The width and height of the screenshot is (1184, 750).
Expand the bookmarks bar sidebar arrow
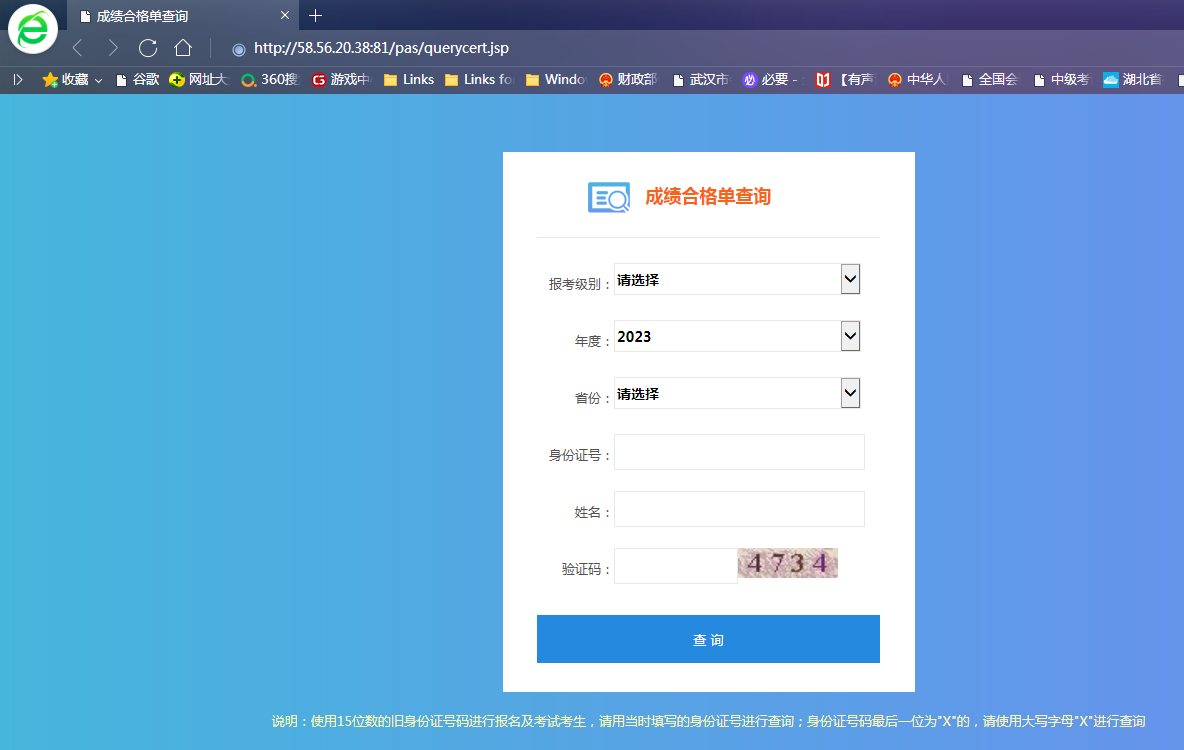17,80
